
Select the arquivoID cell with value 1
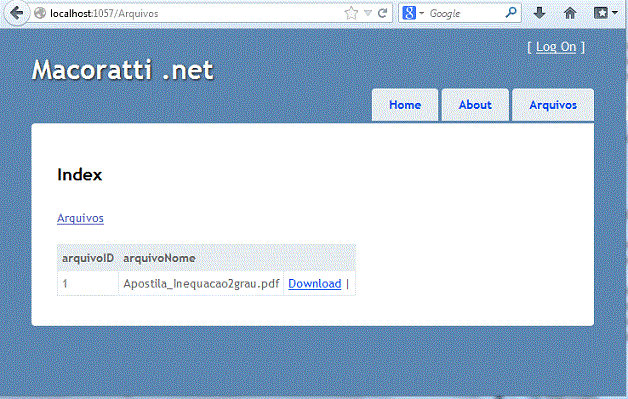click(x=88, y=284)
